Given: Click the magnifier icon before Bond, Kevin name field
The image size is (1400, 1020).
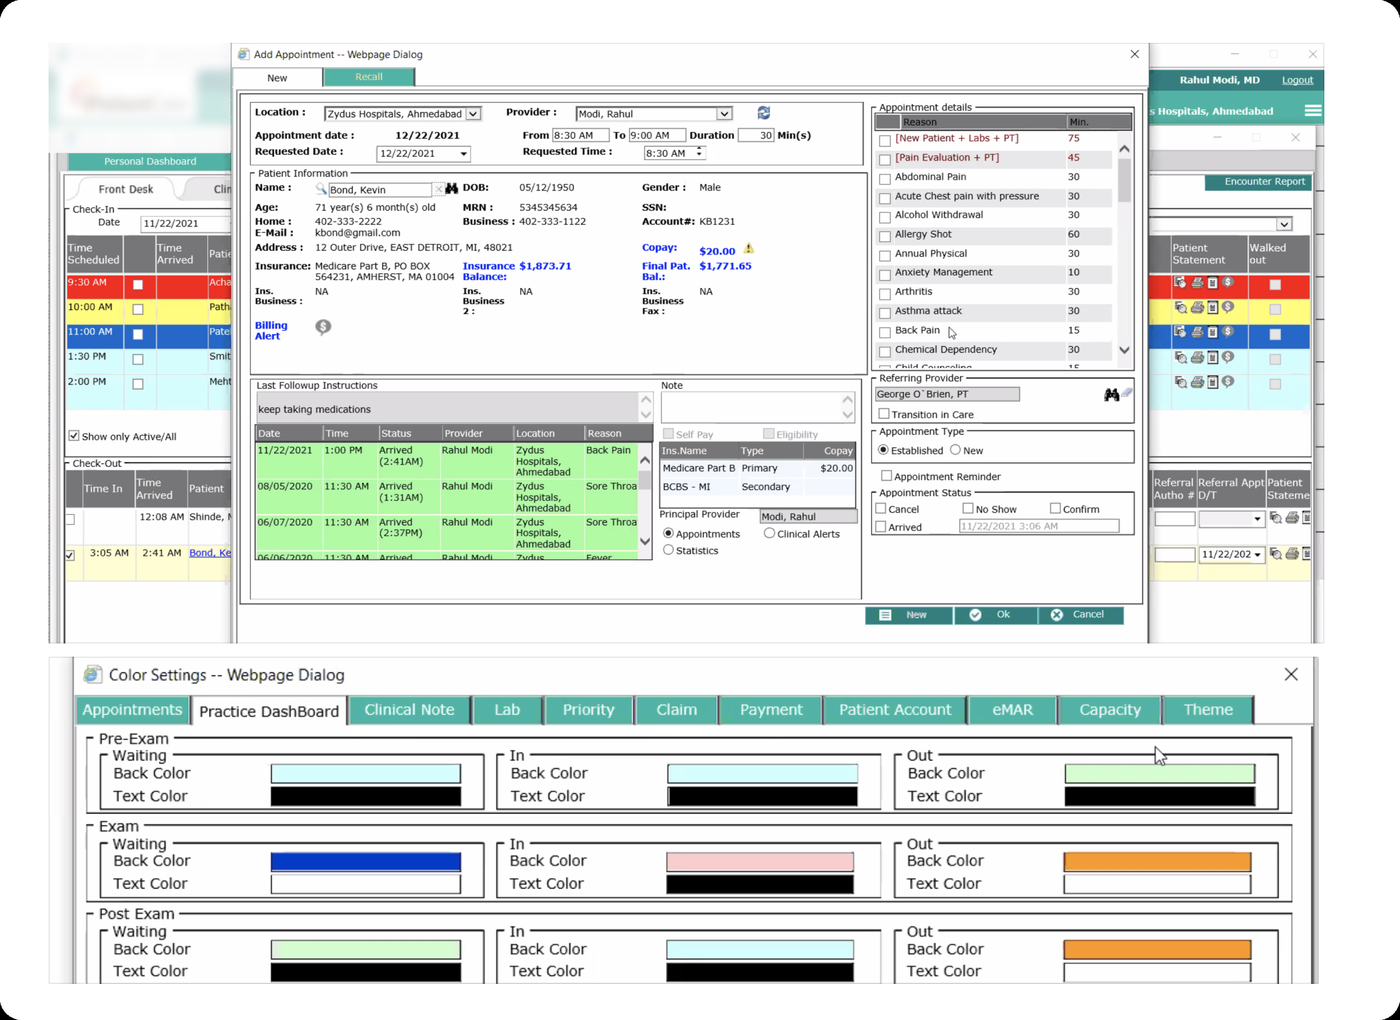Looking at the screenshot, I should pyautogui.click(x=321, y=189).
